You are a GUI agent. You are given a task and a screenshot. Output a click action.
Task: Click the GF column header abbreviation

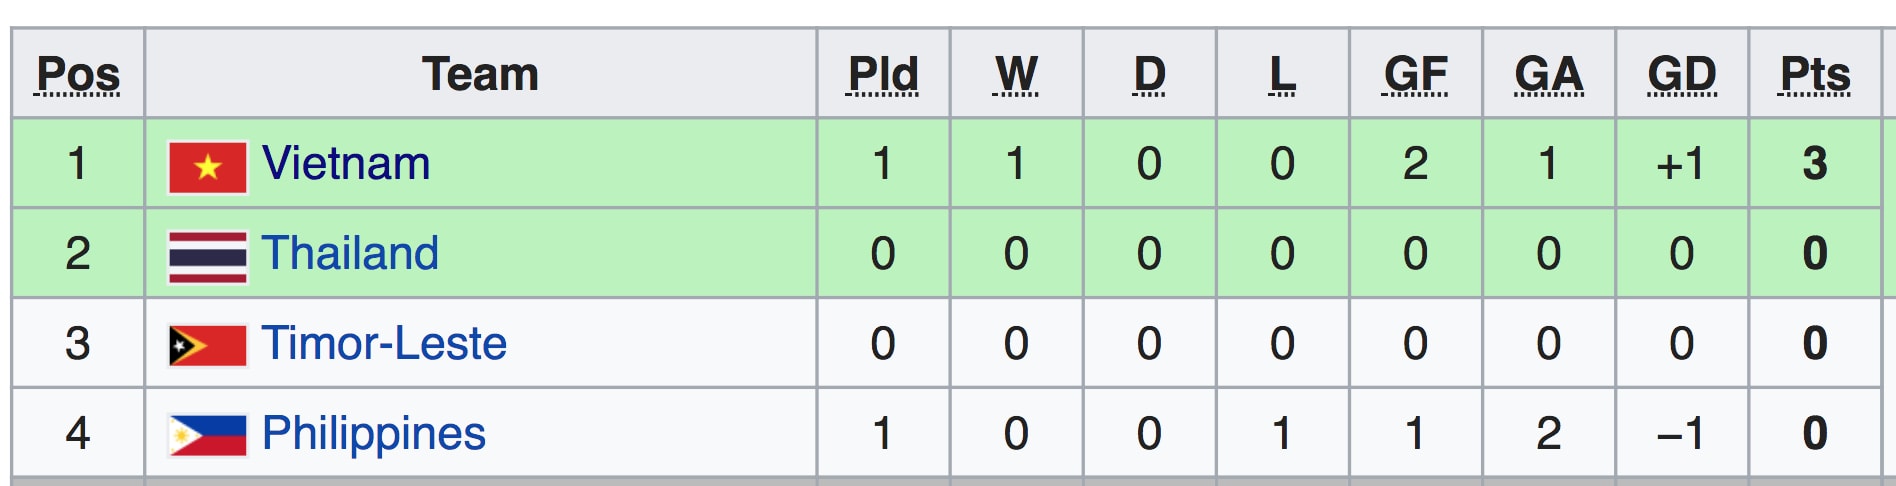(1415, 75)
